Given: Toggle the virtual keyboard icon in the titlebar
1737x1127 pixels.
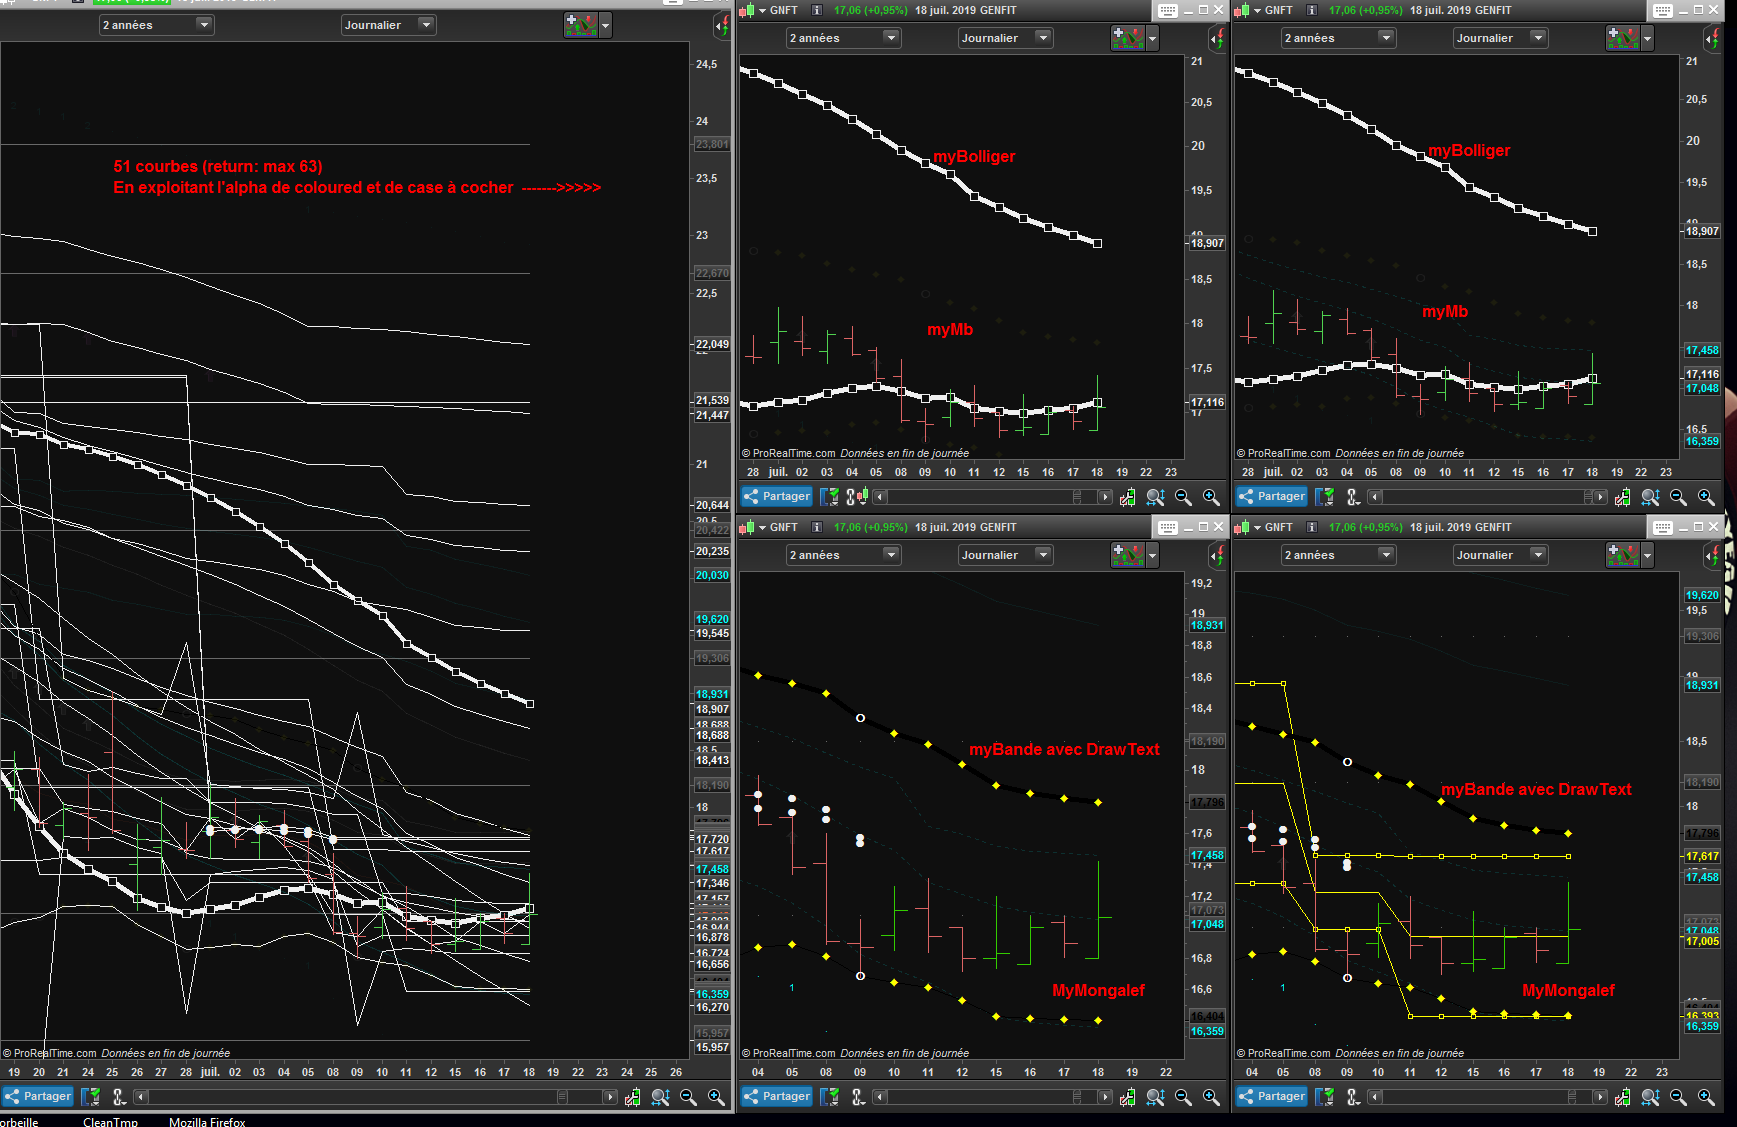Looking at the screenshot, I should [1166, 10].
